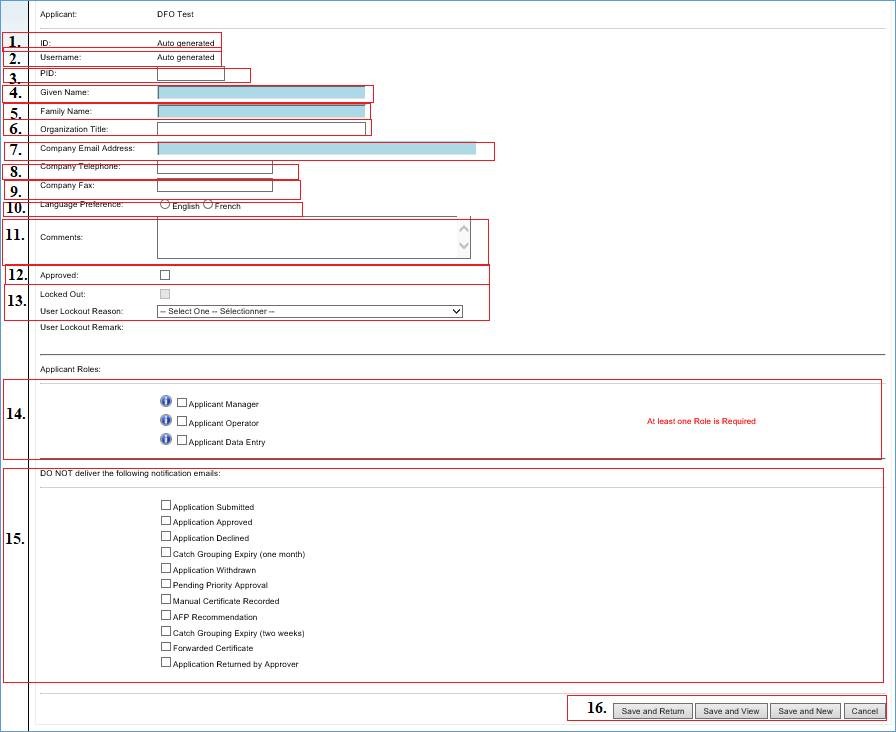Check AFP Recommendation notification
This screenshot has height=732, width=896.
pyautogui.click(x=166, y=615)
